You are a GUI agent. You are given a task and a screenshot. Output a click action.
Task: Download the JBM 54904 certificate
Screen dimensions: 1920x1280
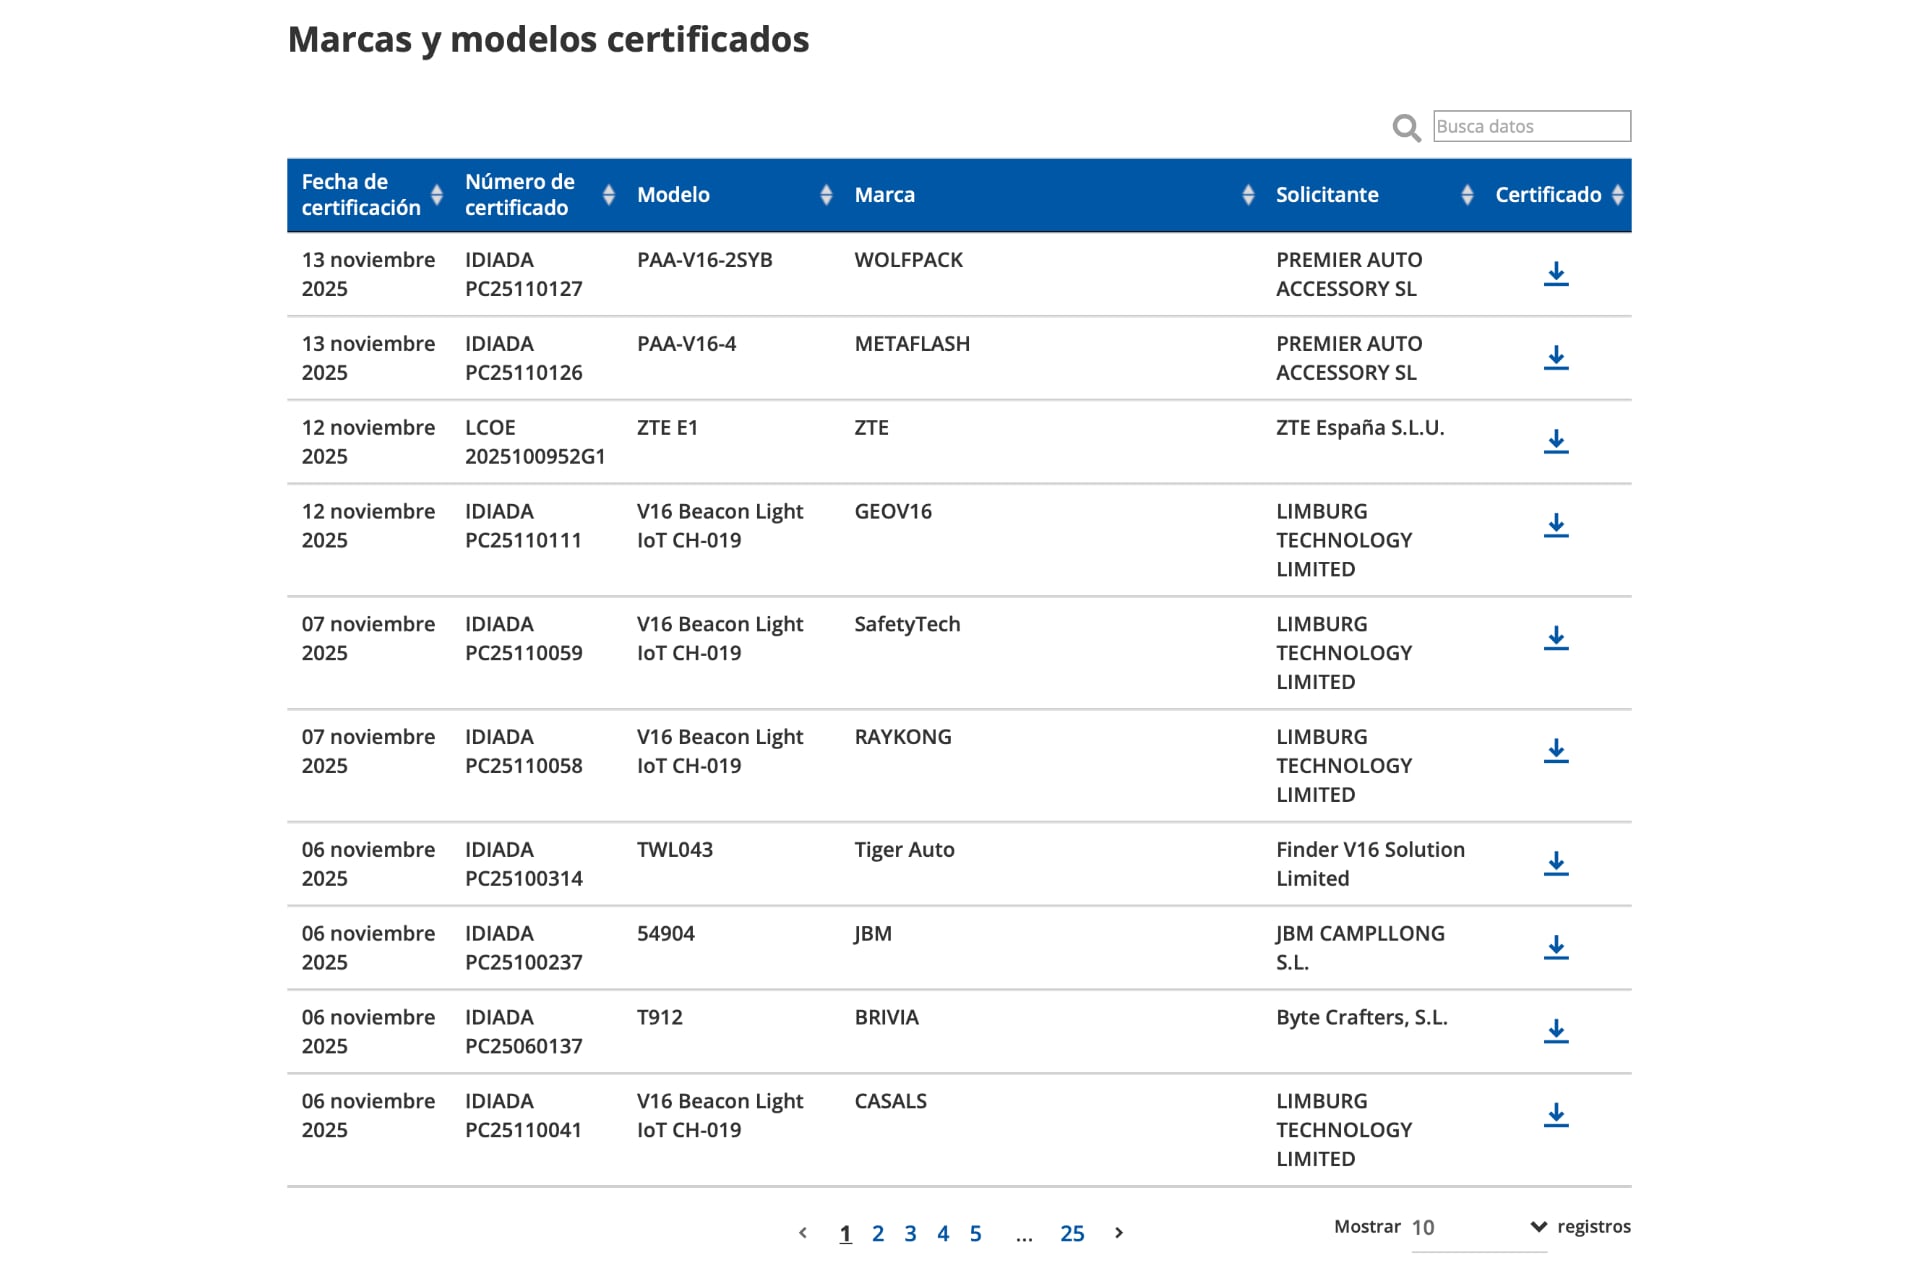(x=1556, y=947)
